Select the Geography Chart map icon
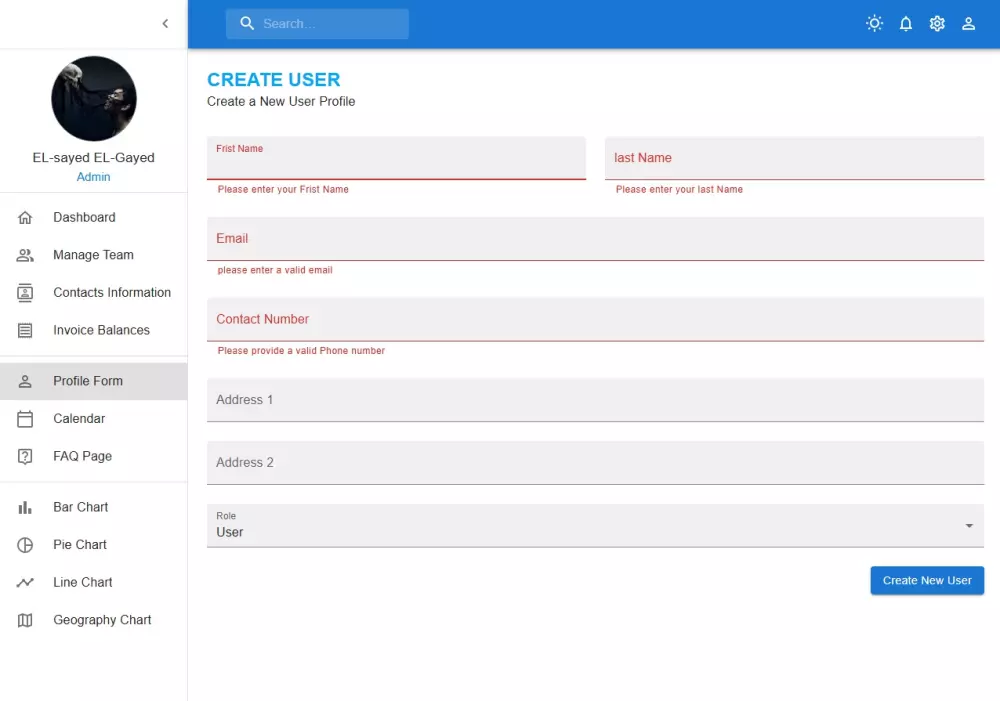This screenshot has height=701, width=1000. click(24, 620)
